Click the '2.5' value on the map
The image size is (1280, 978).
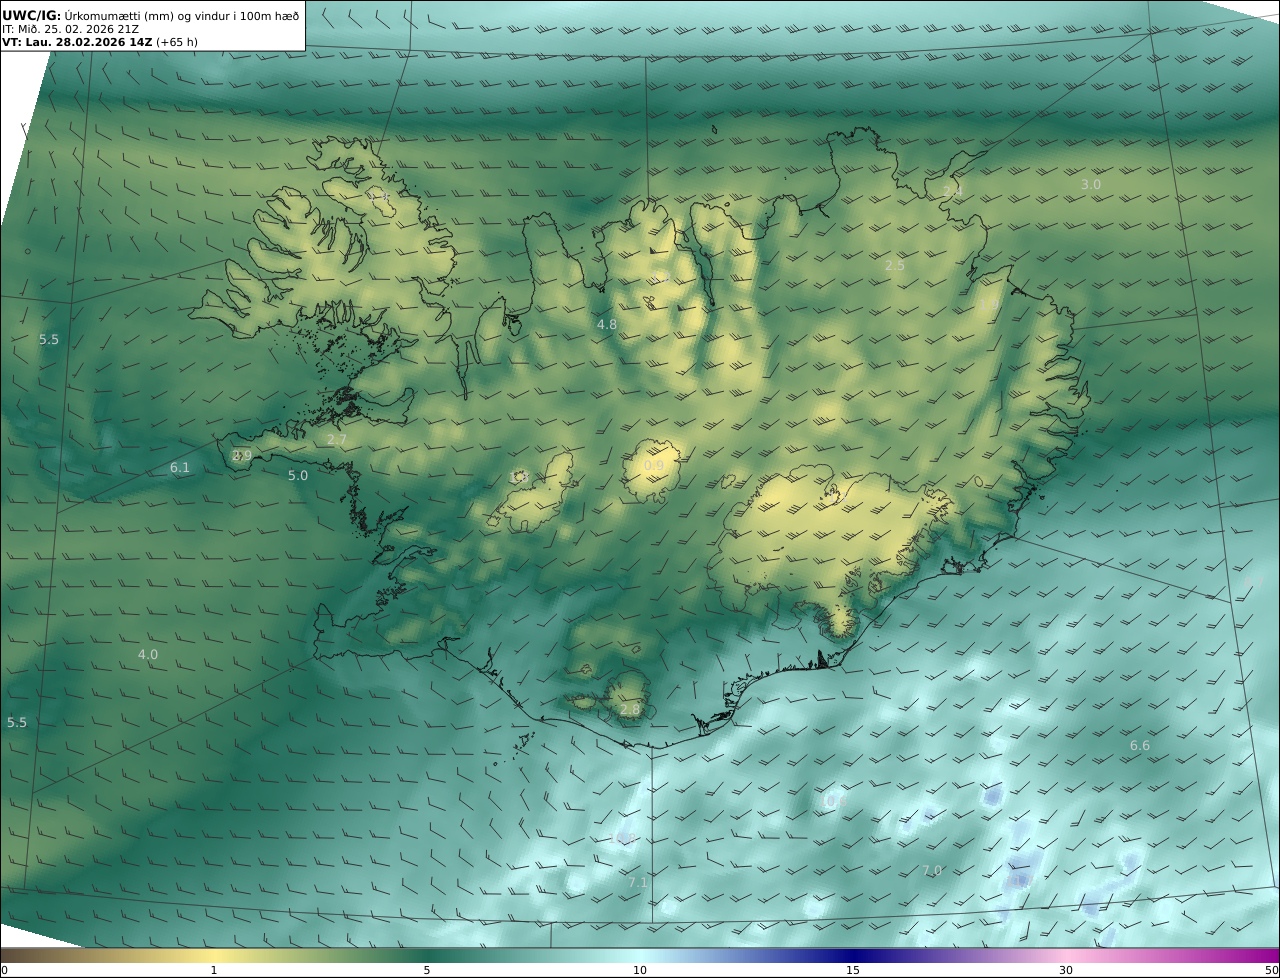(x=895, y=266)
